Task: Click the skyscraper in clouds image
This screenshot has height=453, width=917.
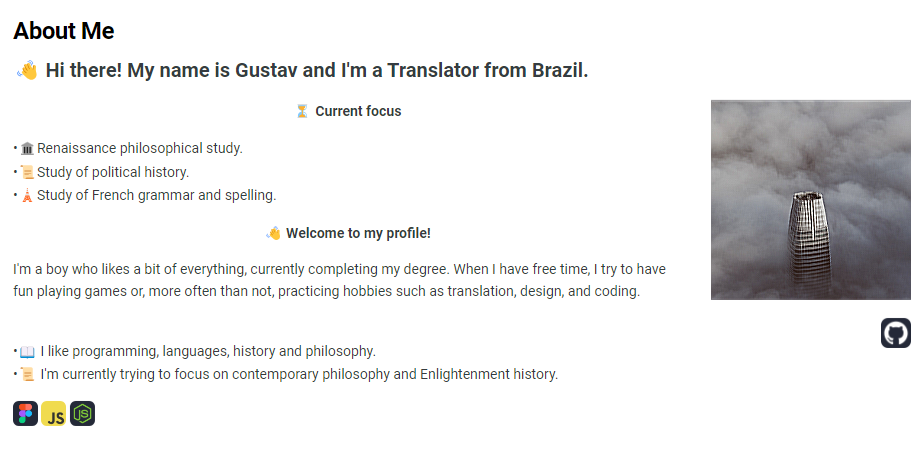Action: tap(811, 200)
